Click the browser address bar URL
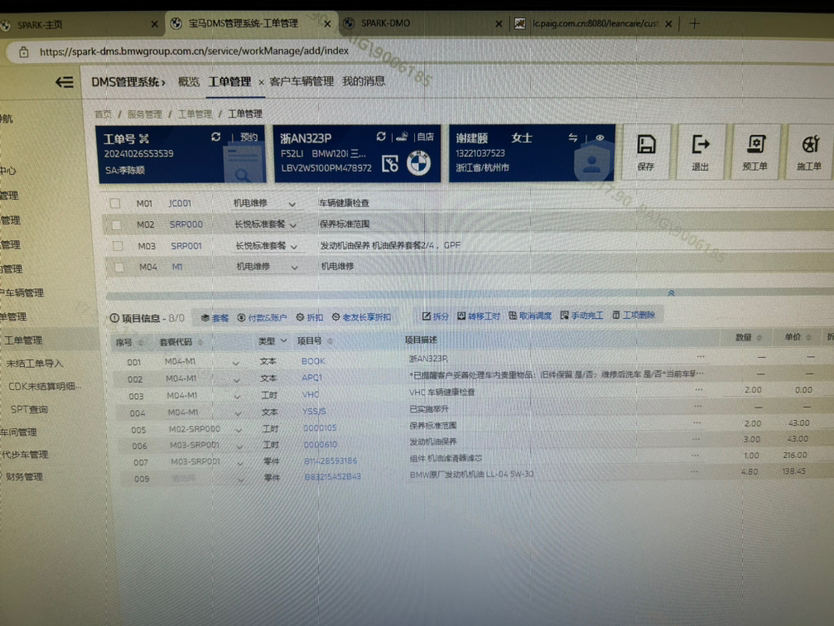Viewport: 834px width, 626px height. 194,51
